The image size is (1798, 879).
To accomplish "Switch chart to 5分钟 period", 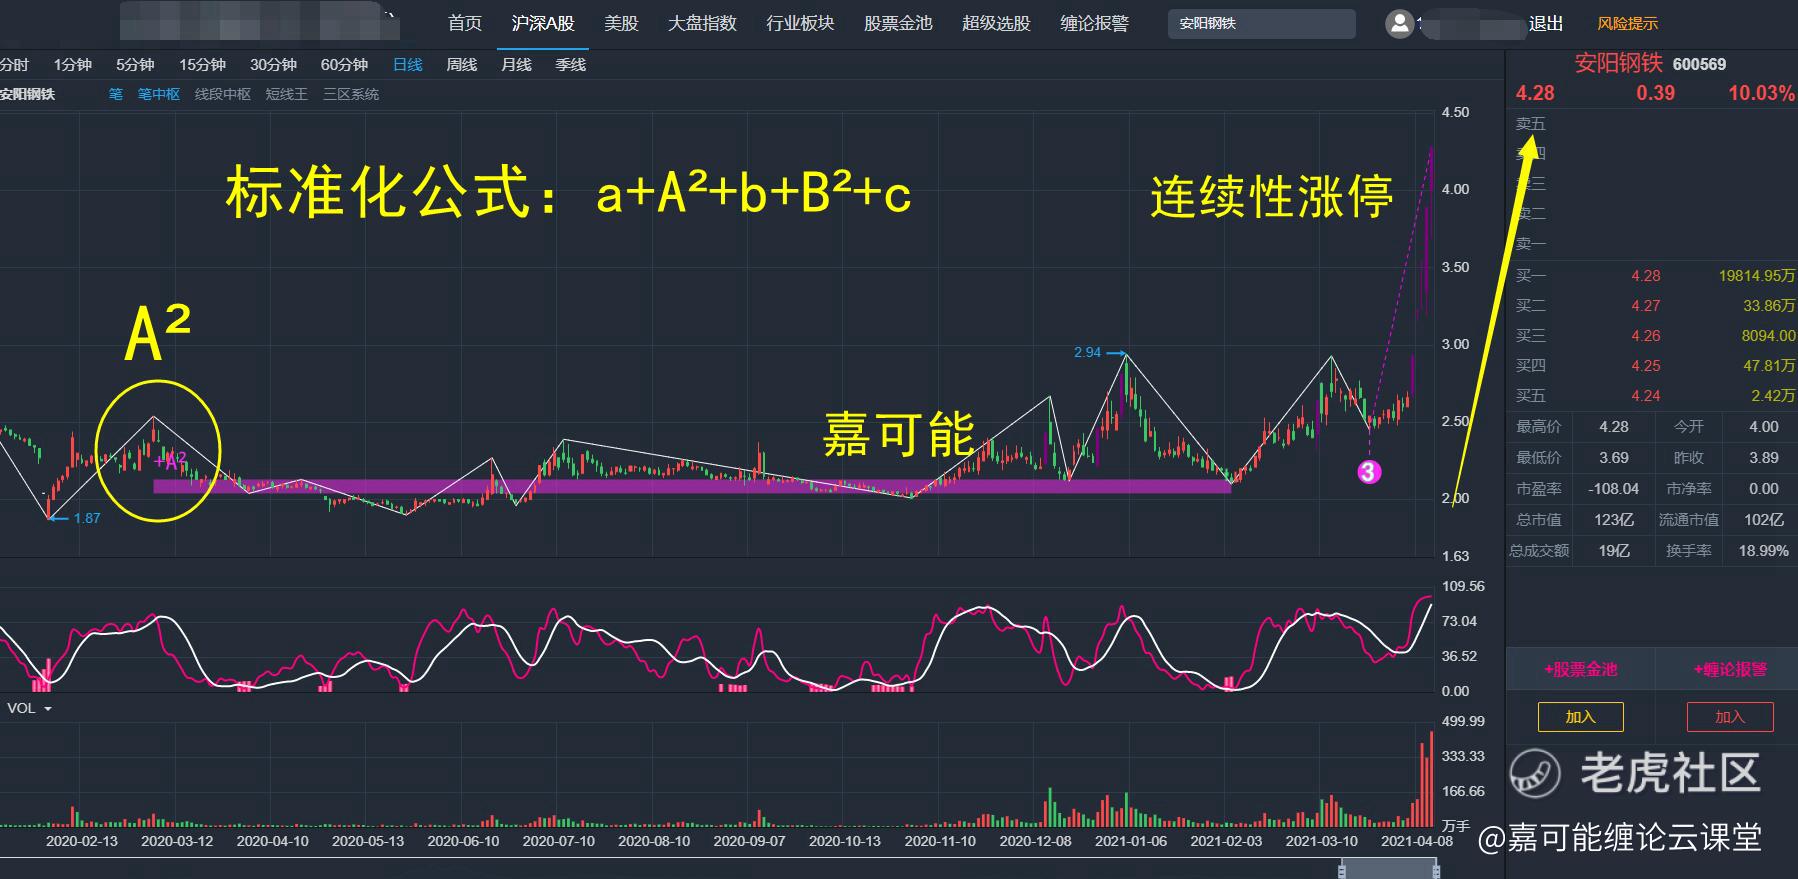I will pos(135,65).
